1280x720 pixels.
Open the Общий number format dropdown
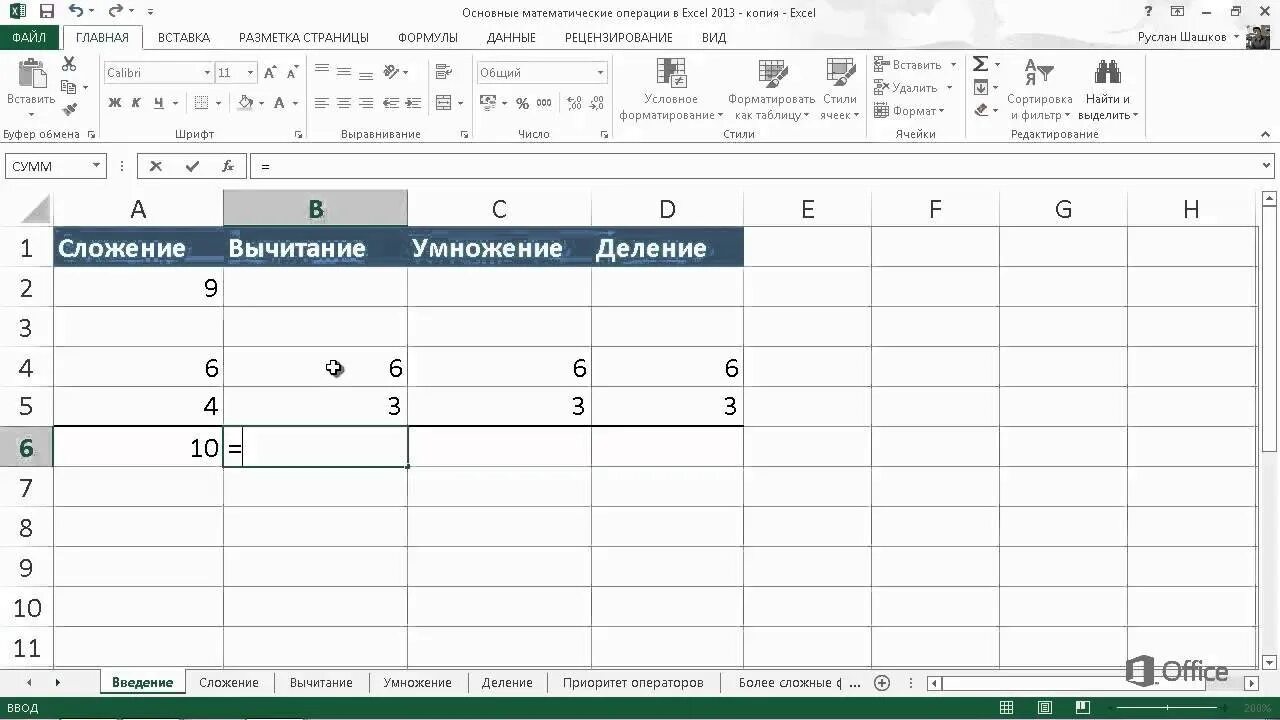pyautogui.click(x=600, y=73)
